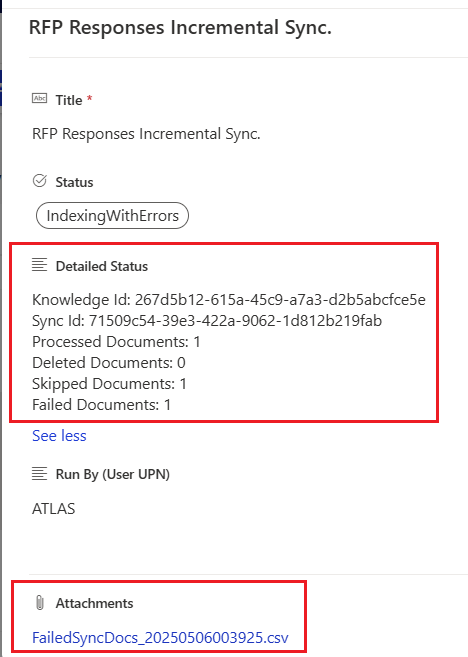Click the Deleted Documents count line
Screen dimensions: 468x657
[x=109, y=363]
